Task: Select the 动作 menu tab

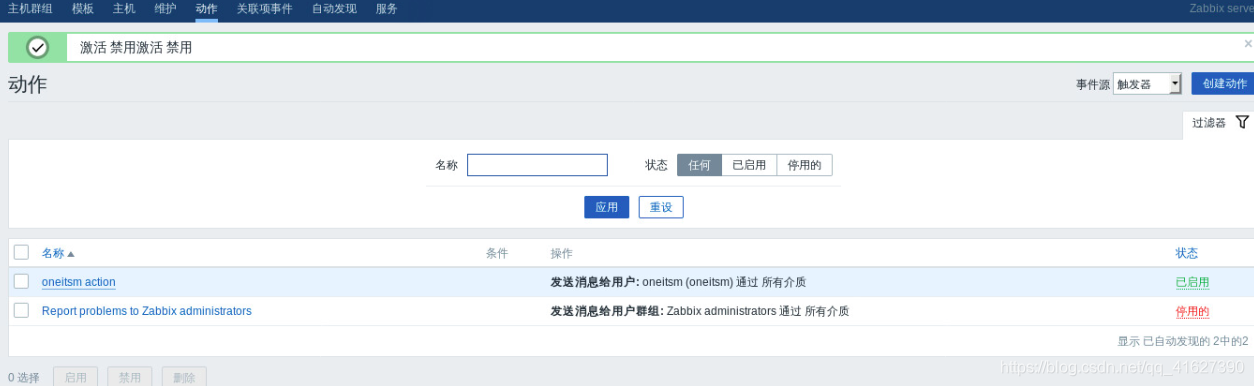Action: (x=206, y=9)
